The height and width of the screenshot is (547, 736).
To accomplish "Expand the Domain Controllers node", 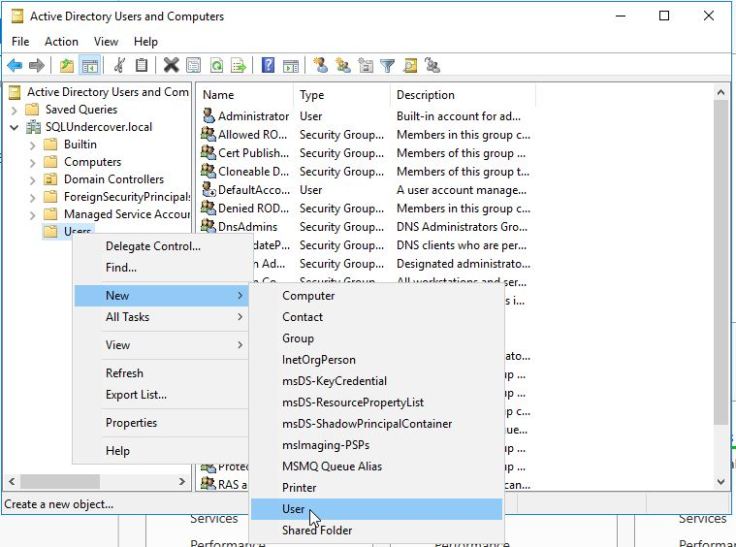I will tap(32, 180).
